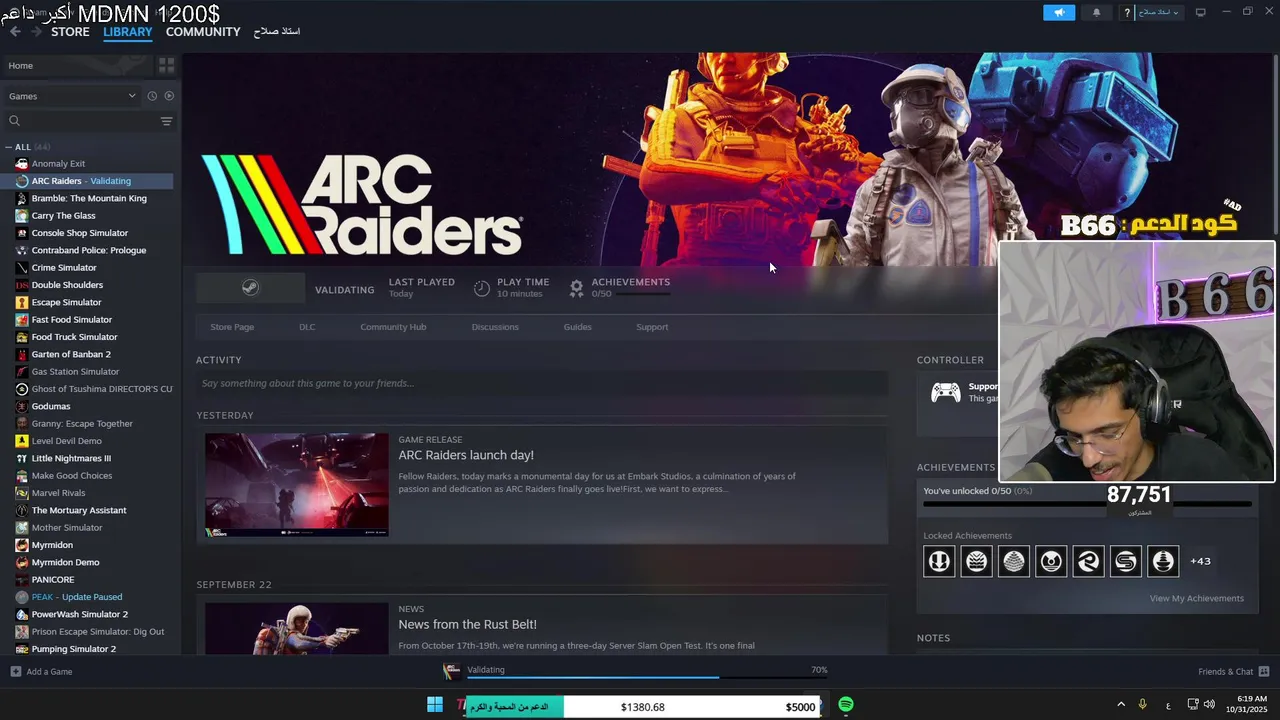Select Mother Simulator
This screenshot has height=720, width=1280.
pos(67,528)
